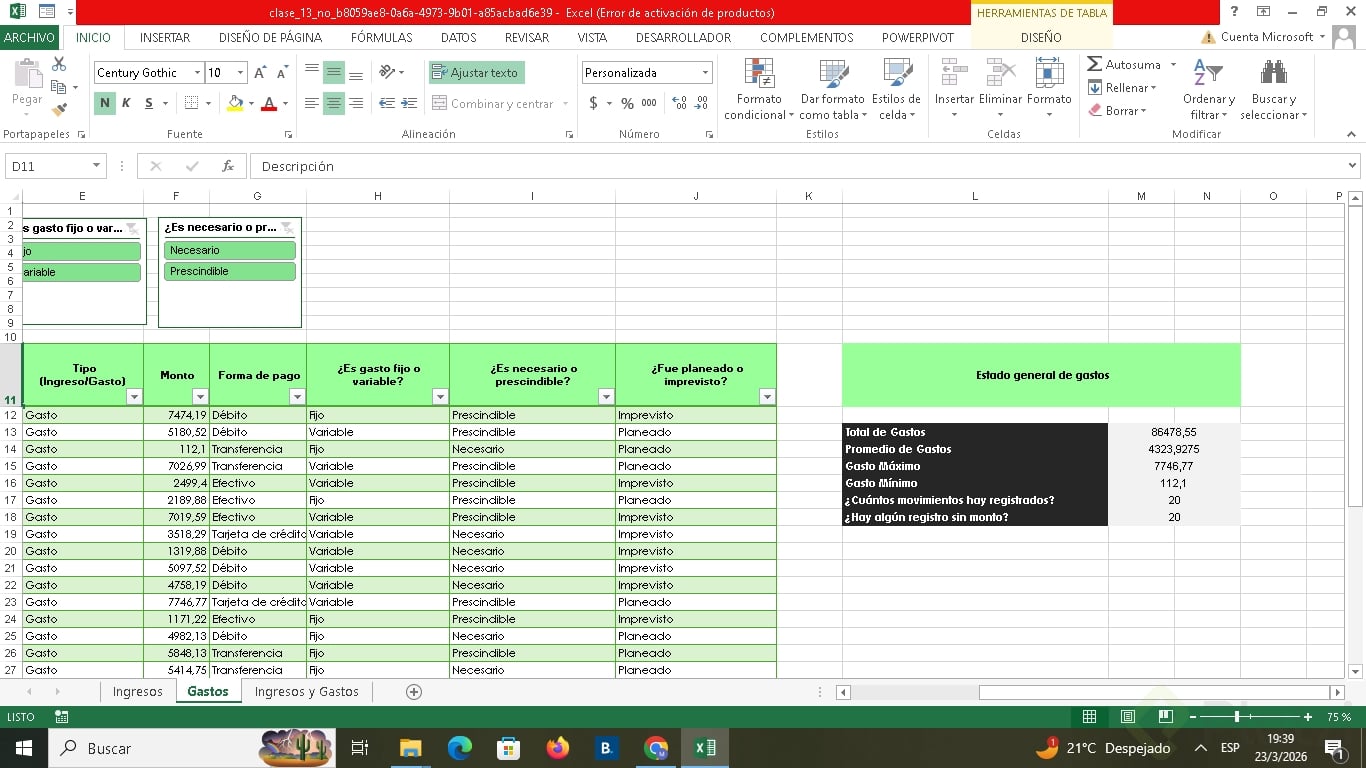Expand the Name Box dropdown for D11
This screenshot has height=768, width=1366.
(97, 166)
